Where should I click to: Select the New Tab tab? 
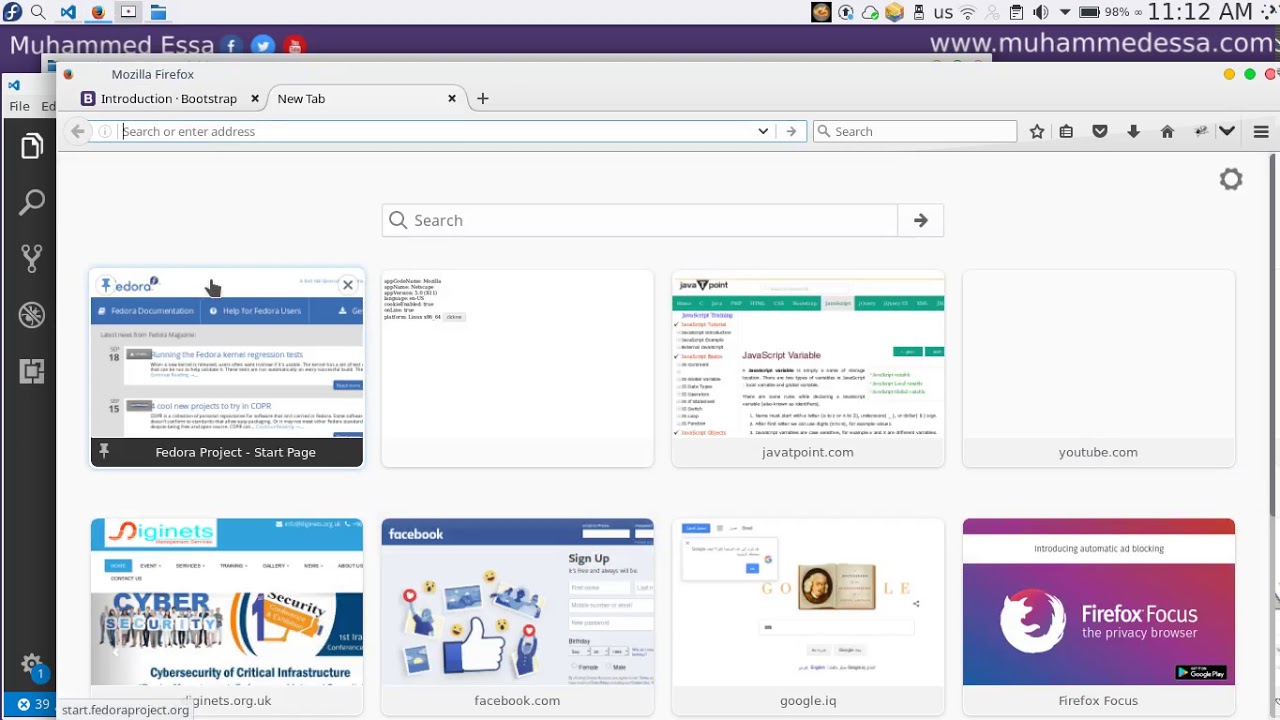pyautogui.click(x=355, y=99)
